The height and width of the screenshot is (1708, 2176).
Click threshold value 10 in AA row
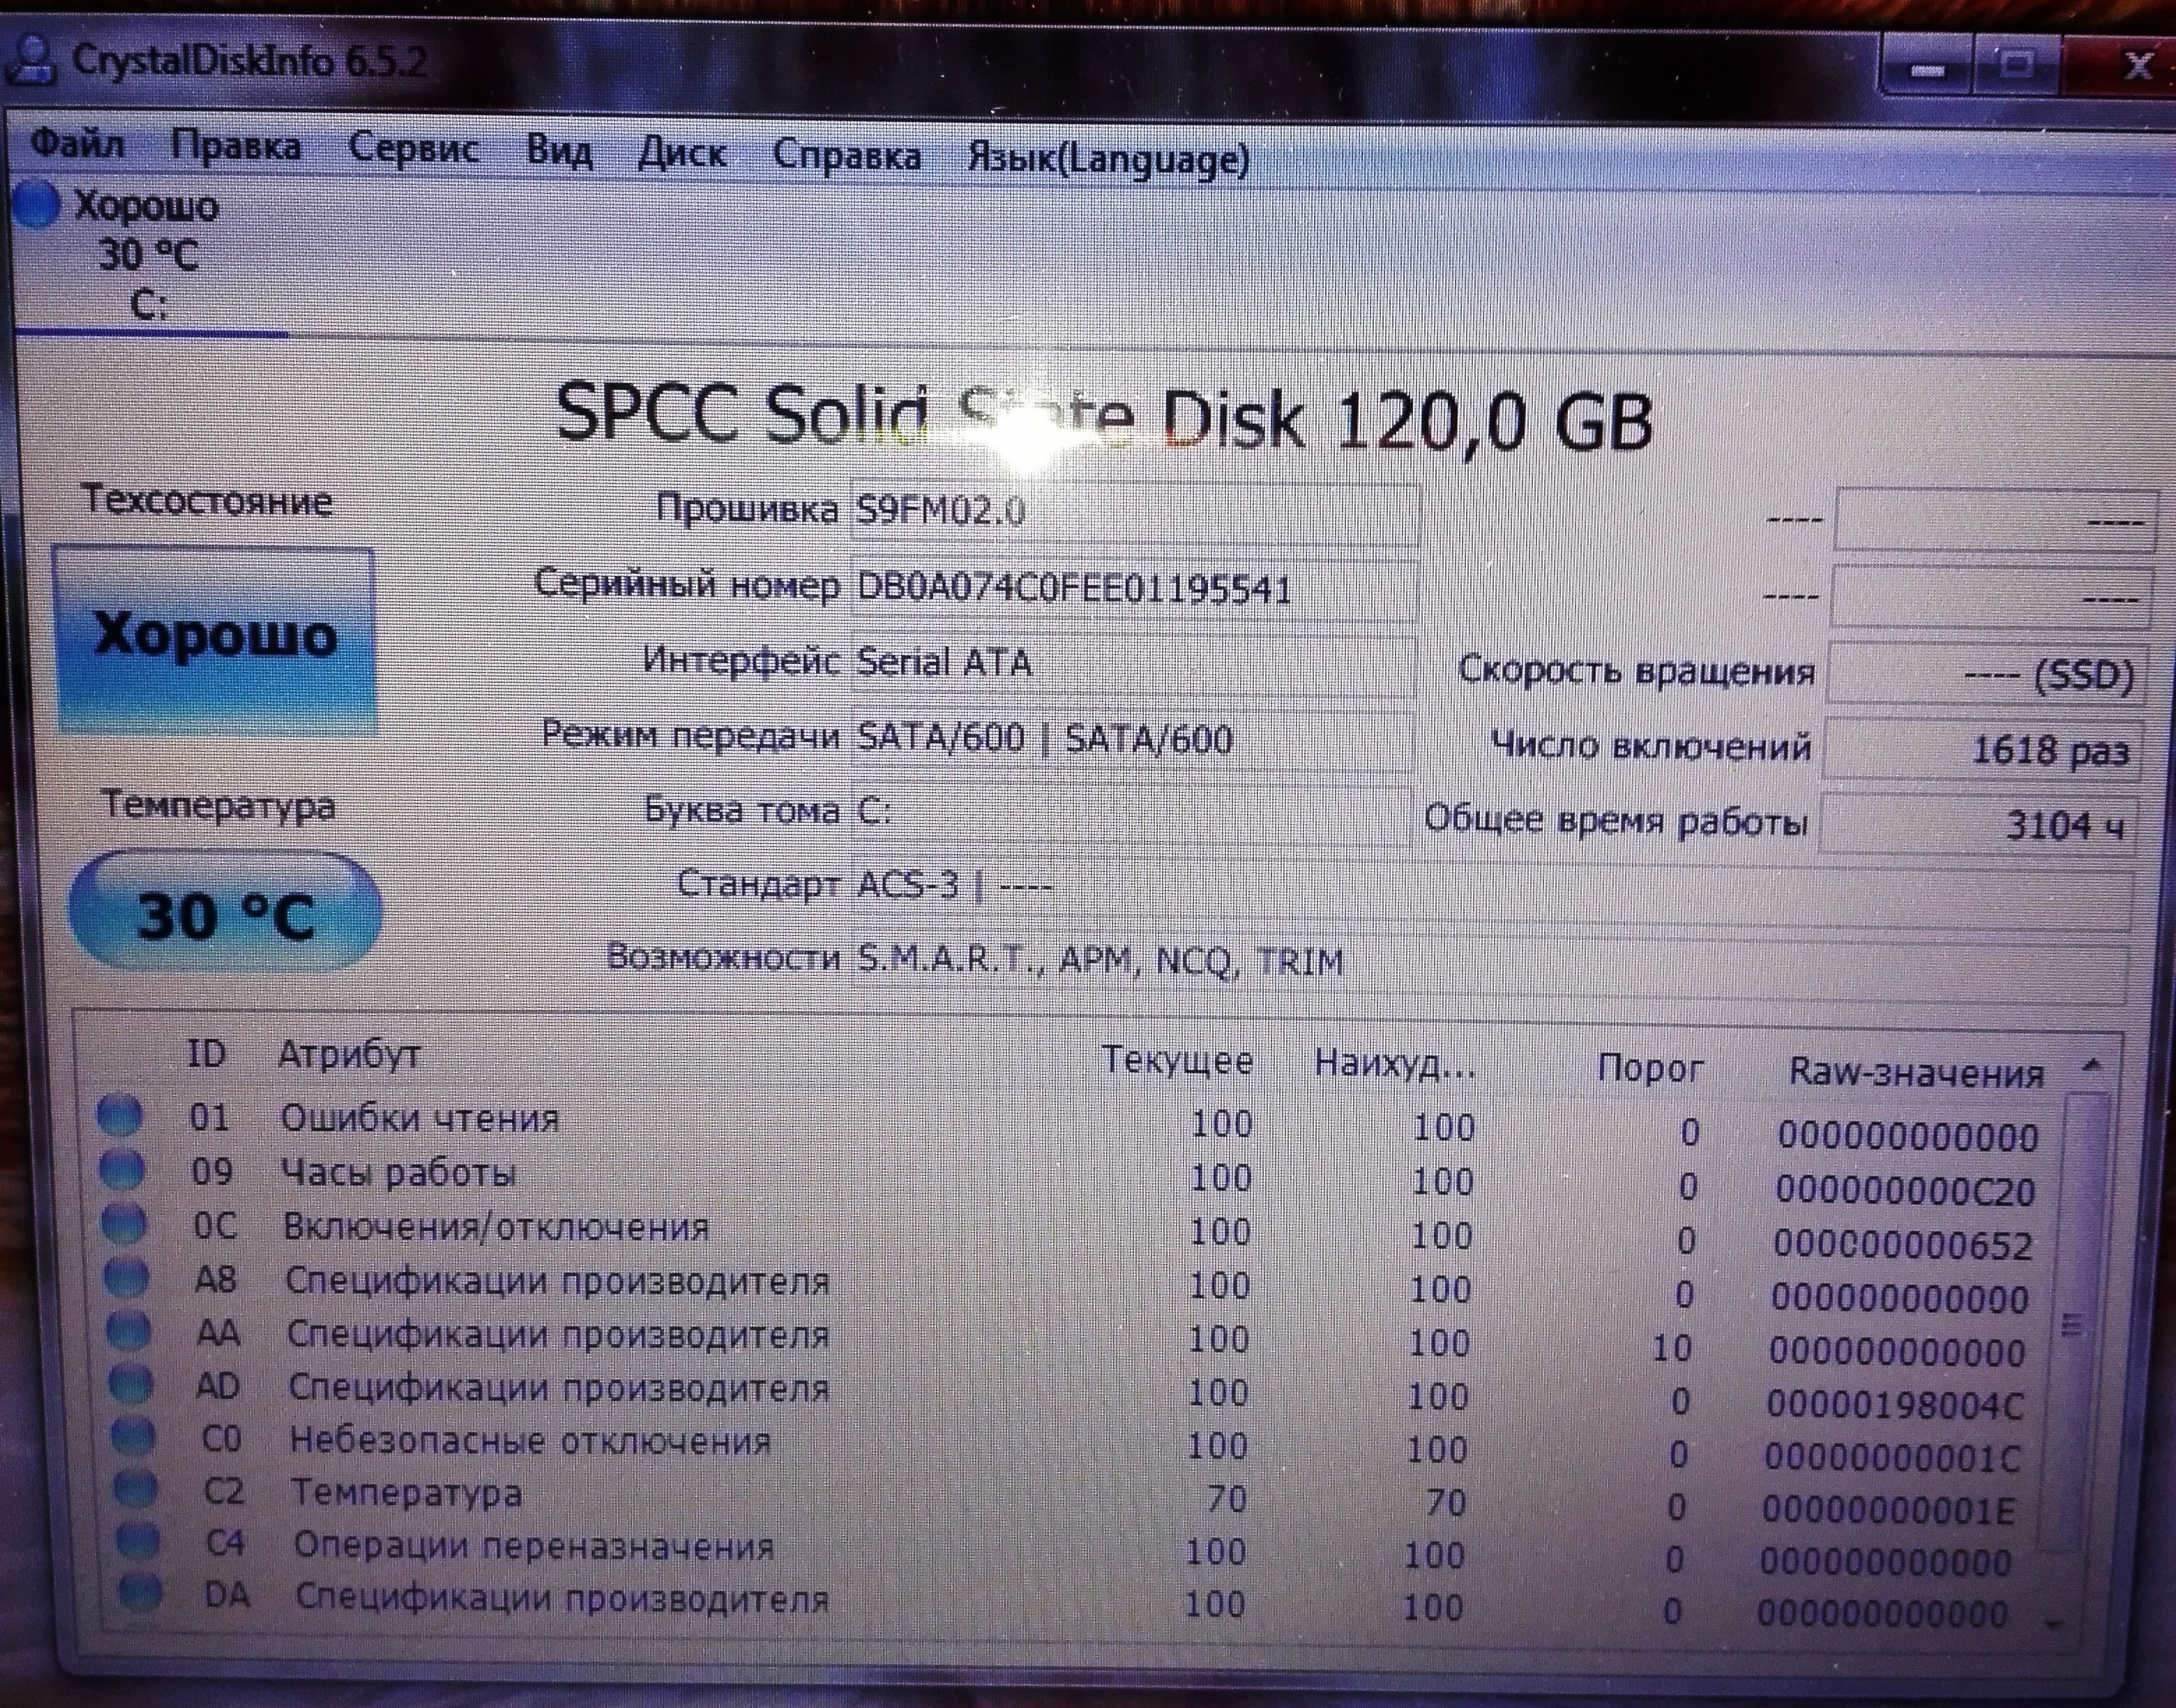[1671, 1349]
